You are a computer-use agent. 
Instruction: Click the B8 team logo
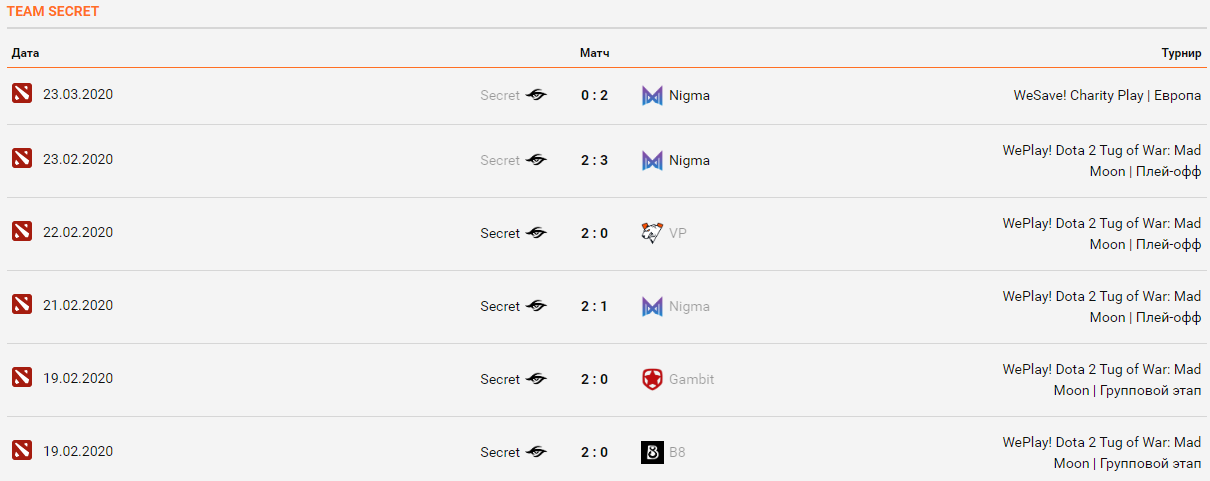652,452
